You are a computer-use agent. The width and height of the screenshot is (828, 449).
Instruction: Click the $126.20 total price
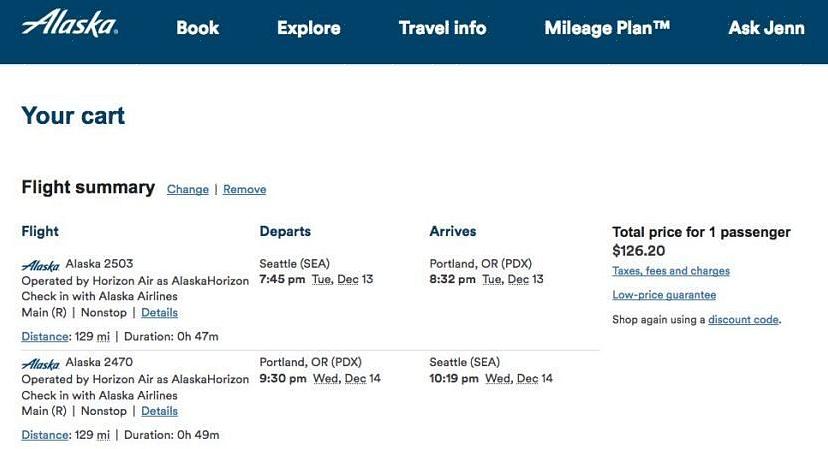639,251
